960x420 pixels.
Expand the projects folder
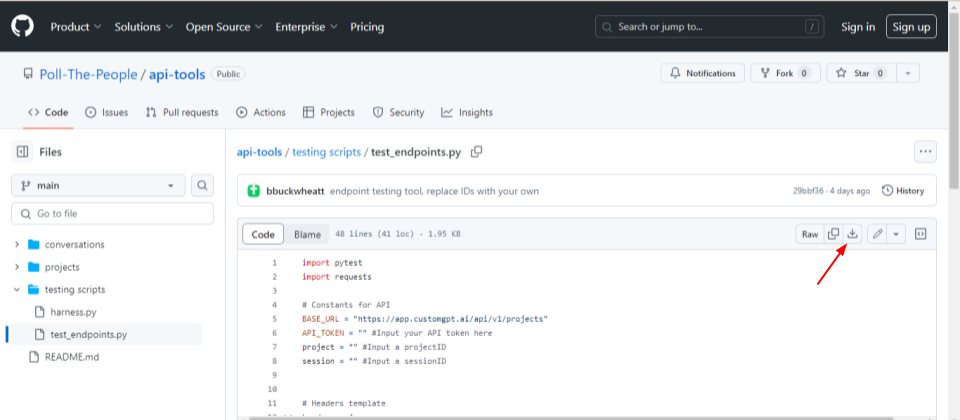[x=17, y=267]
